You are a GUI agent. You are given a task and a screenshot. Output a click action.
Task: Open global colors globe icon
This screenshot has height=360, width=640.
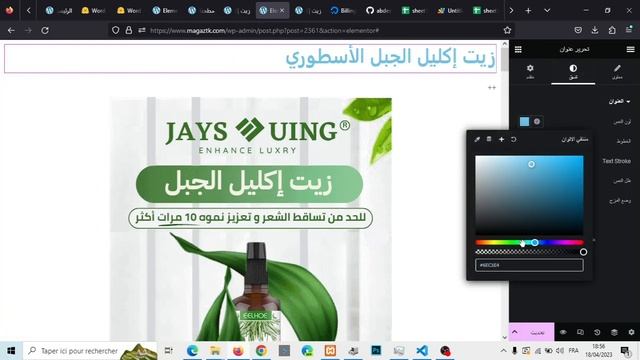pos(537,121)
